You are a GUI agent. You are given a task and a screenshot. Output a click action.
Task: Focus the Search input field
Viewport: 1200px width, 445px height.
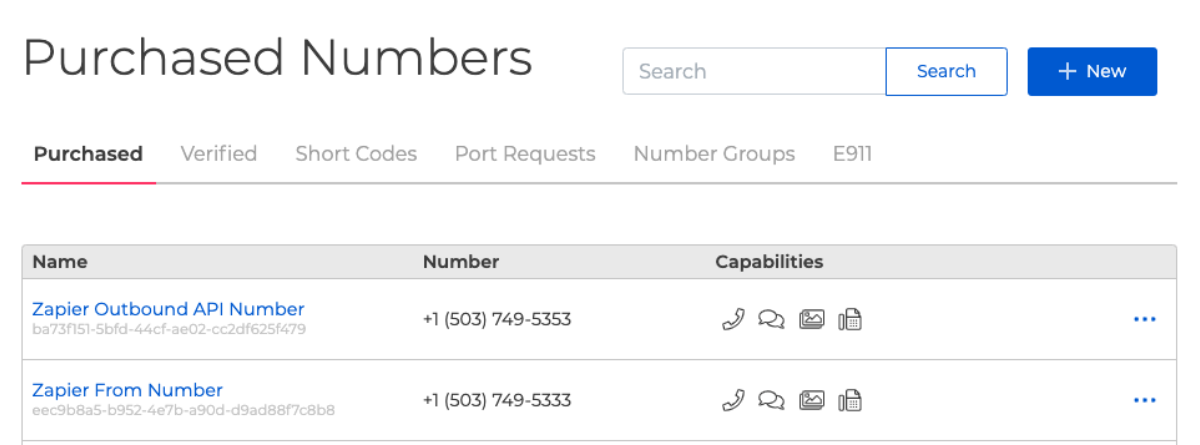[754, 71]
